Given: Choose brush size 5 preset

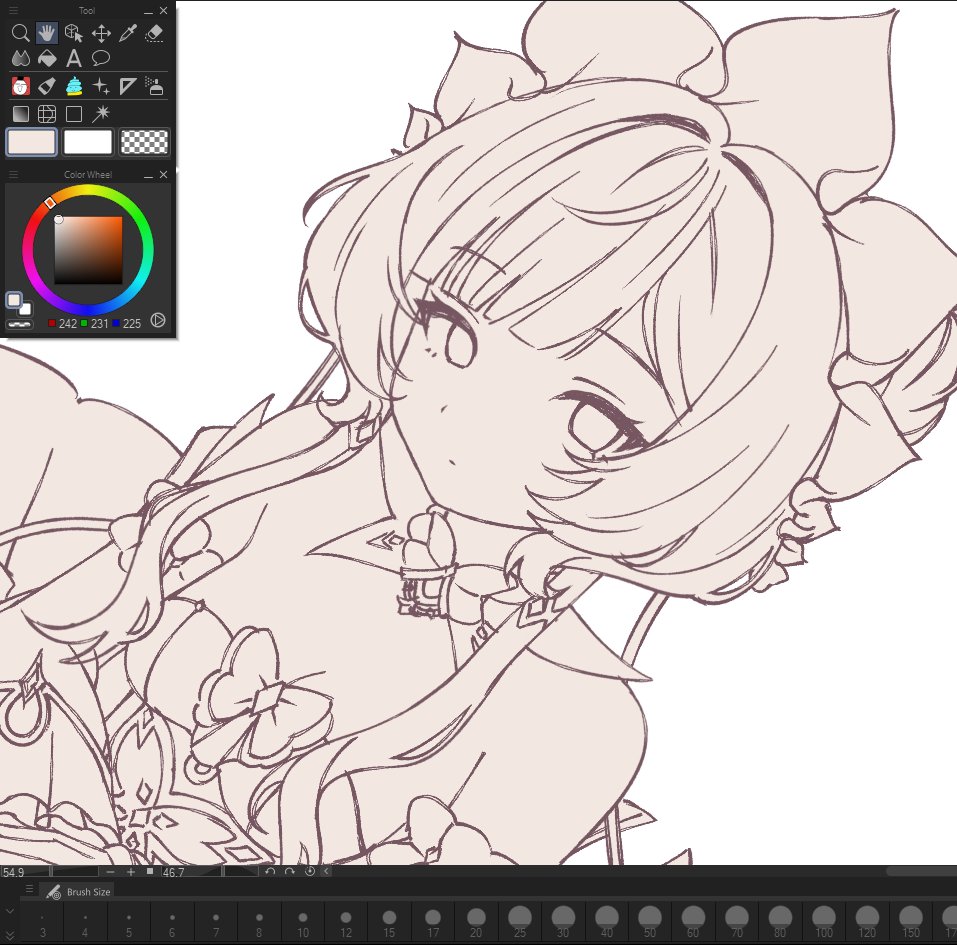Looking at the screenshot, I should pyautogui.click(x=129, y=922).
